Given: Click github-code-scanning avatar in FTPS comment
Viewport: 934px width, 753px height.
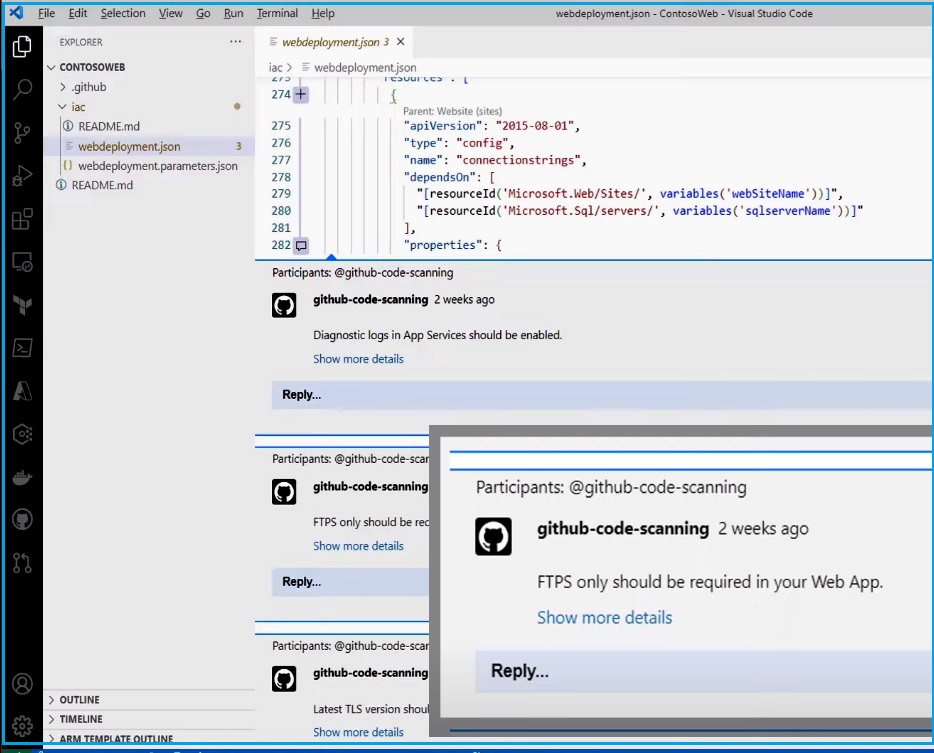Looking at the screenshot, I should tap(284, 492).
